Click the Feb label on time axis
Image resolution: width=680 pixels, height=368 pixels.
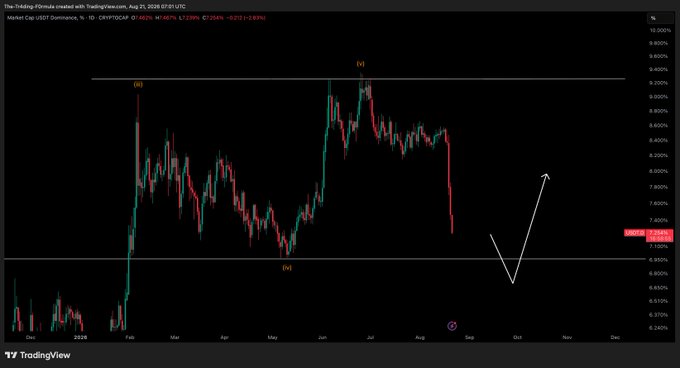tap(130, 337)
